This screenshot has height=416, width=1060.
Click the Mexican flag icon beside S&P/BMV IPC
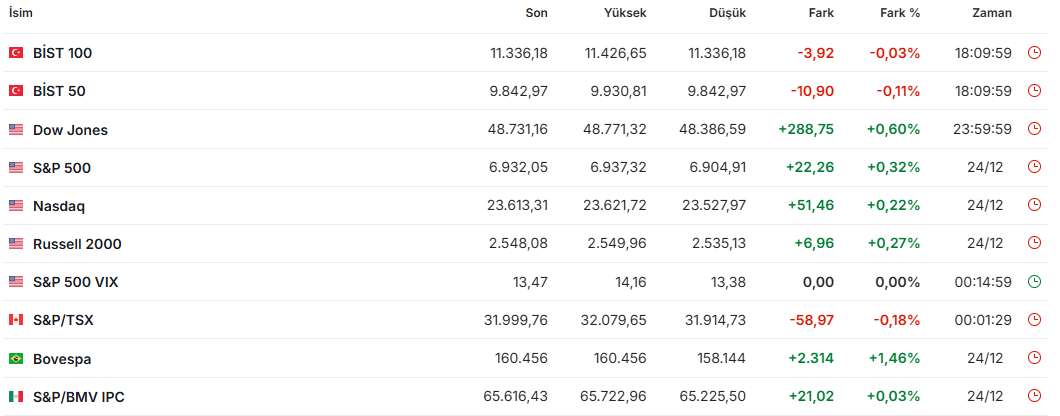[16, 397]
